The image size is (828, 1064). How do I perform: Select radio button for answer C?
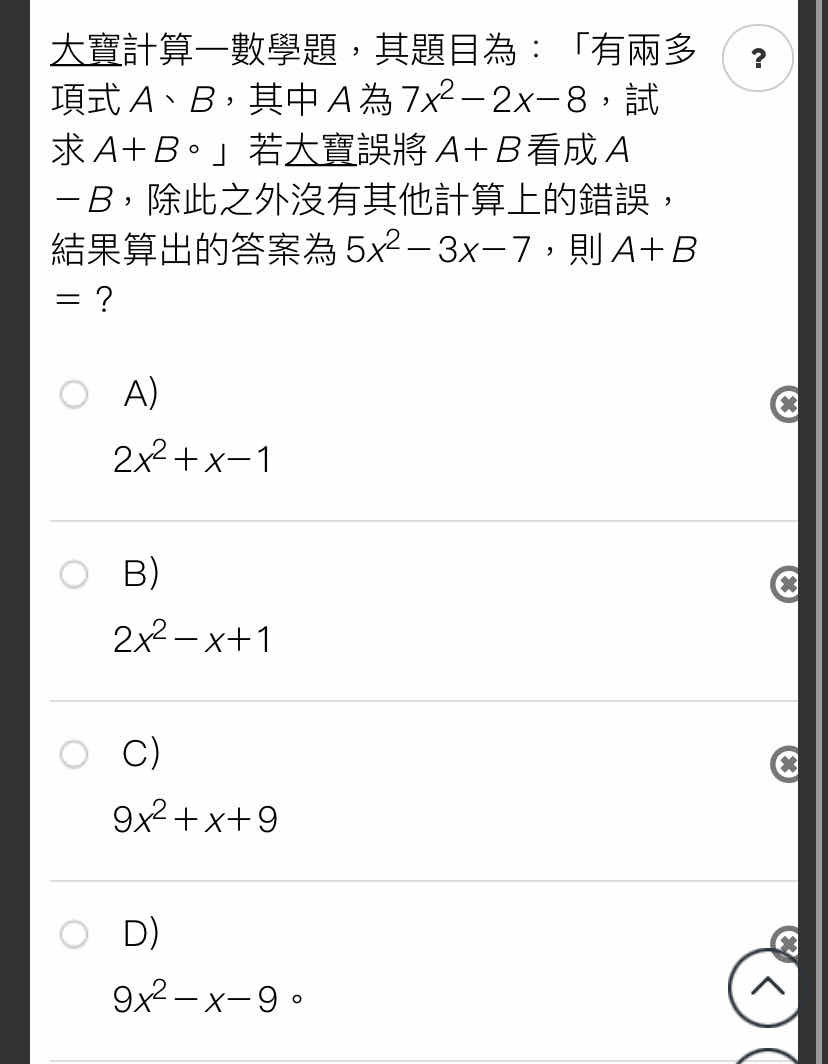tap(74, 754)
